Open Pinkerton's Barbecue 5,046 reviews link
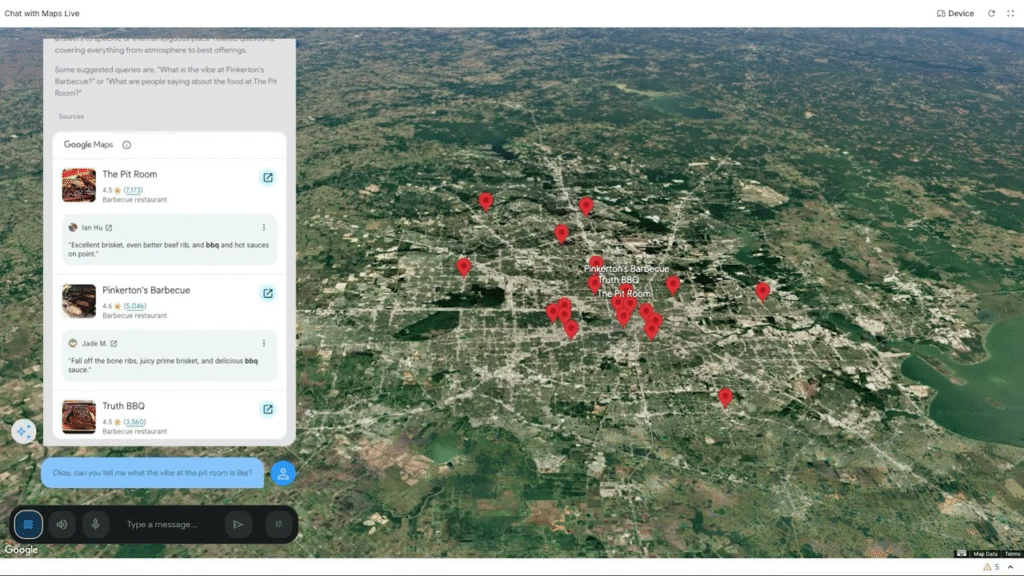The image size is (1024, 576). click(x=134, y=306)
